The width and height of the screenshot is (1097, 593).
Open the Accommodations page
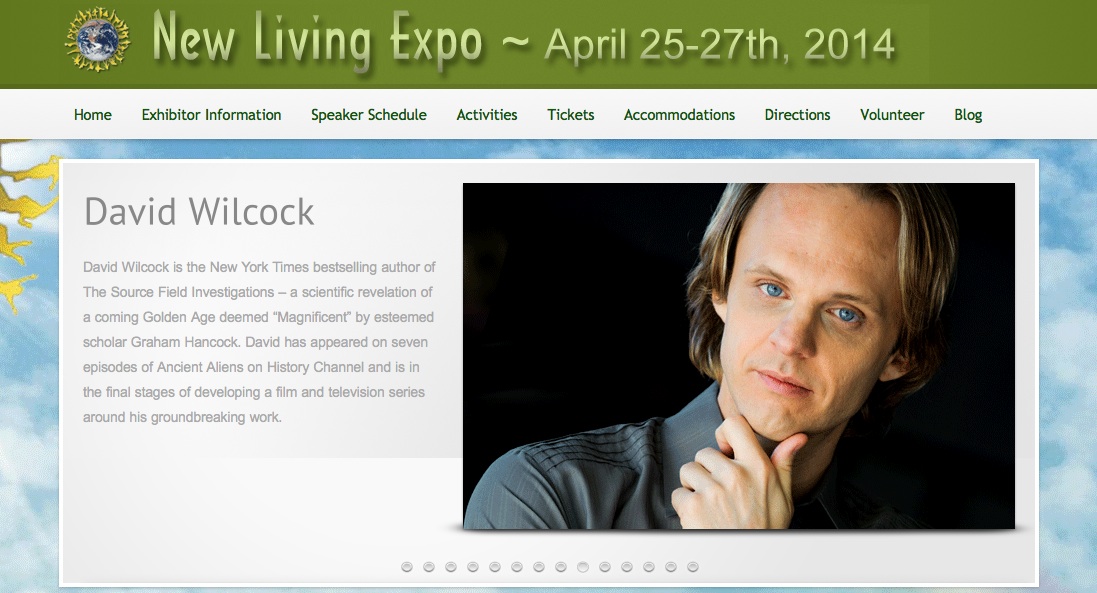click(x=679, y=115)
